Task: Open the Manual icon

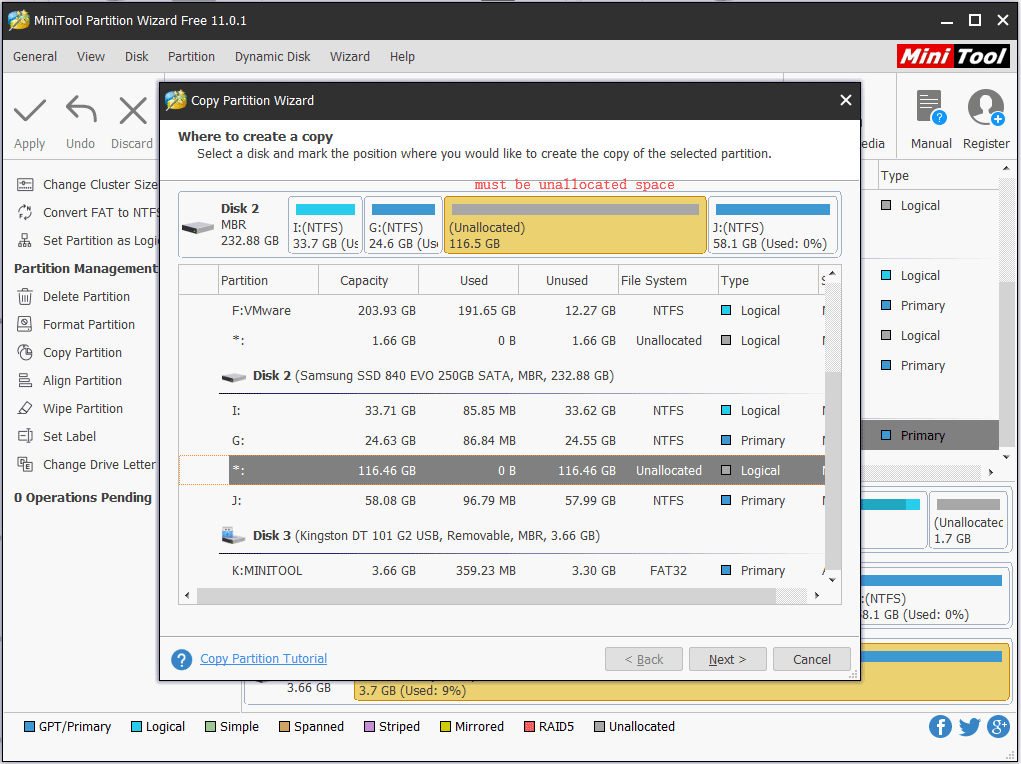Action: point(930,107)
